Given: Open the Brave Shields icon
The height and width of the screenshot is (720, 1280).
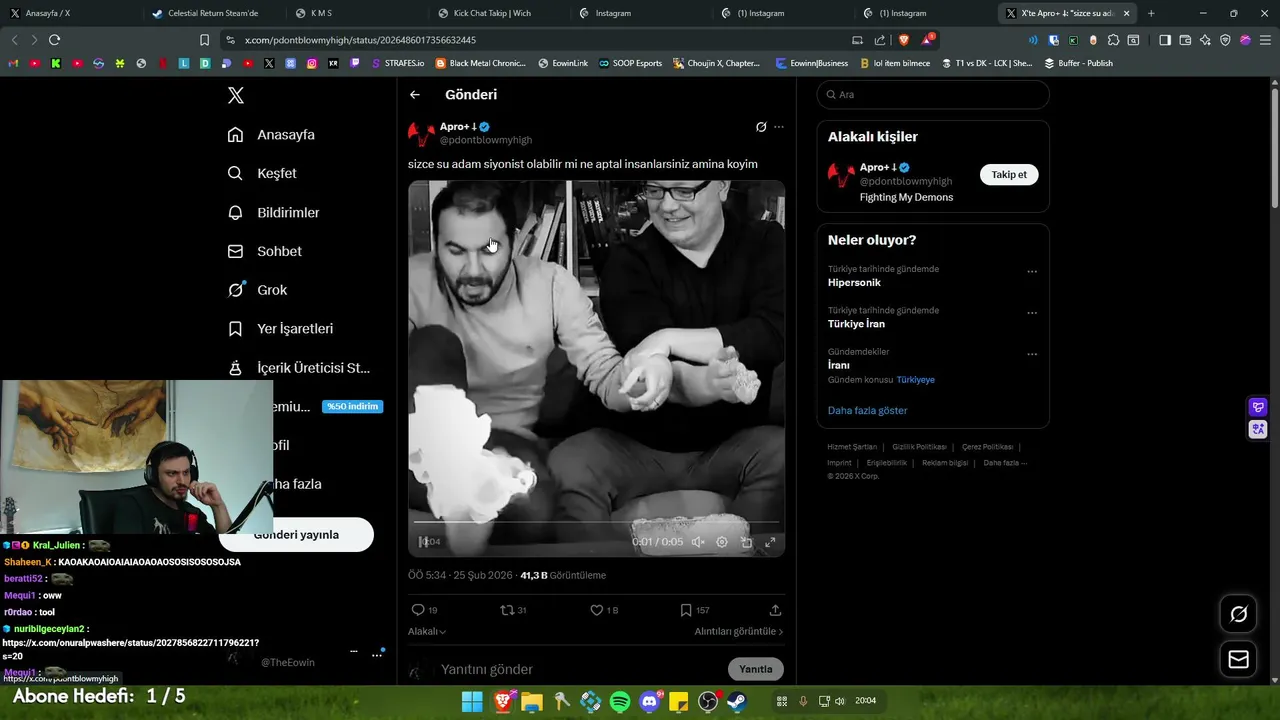Looking at the screenshot, I should point(903,40).
